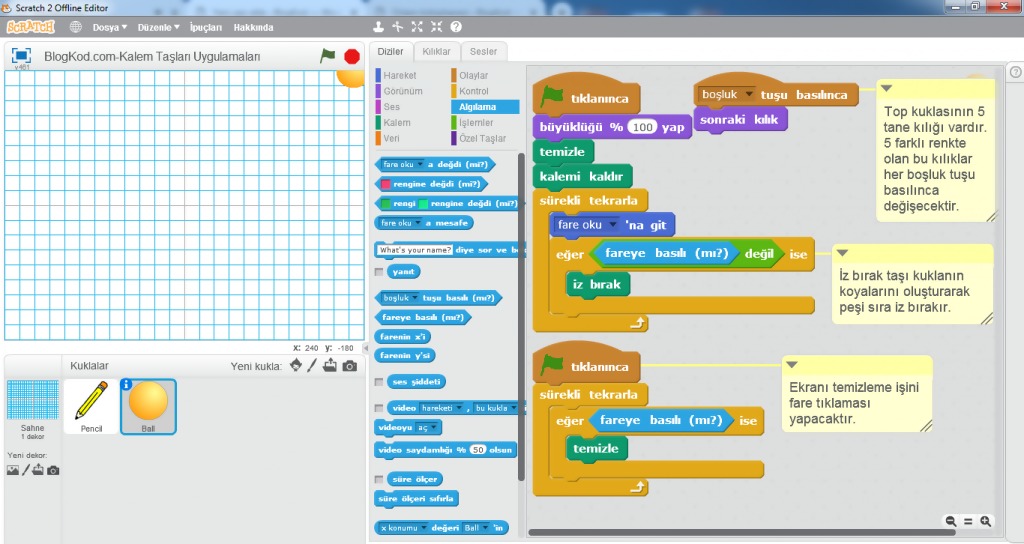Image resolution: width=1024 pixels, height=544 pixels.
Task: Switch to Sesler tab
Action: tap(483, 52)
